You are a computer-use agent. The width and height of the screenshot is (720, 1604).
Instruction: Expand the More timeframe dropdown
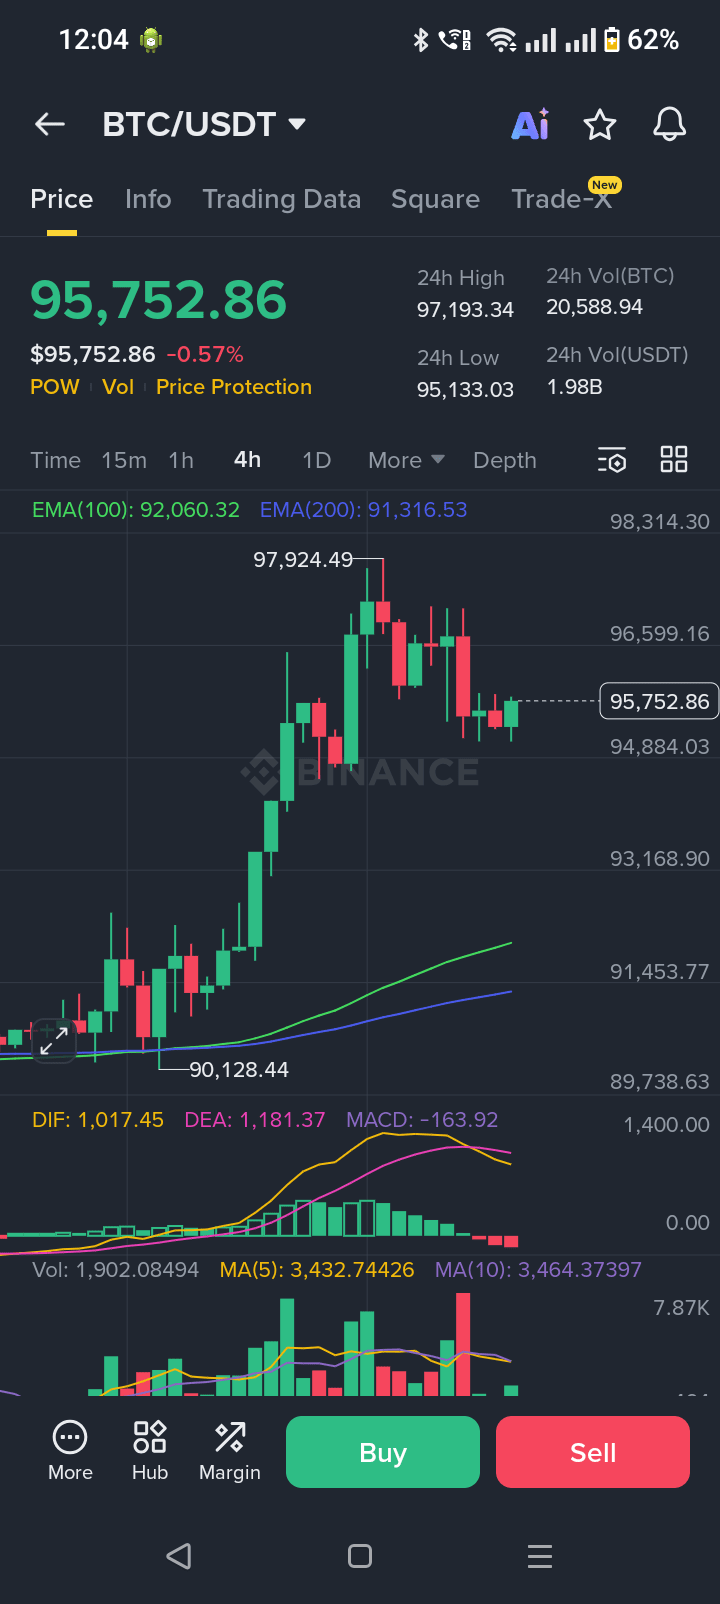pos(406,460)
